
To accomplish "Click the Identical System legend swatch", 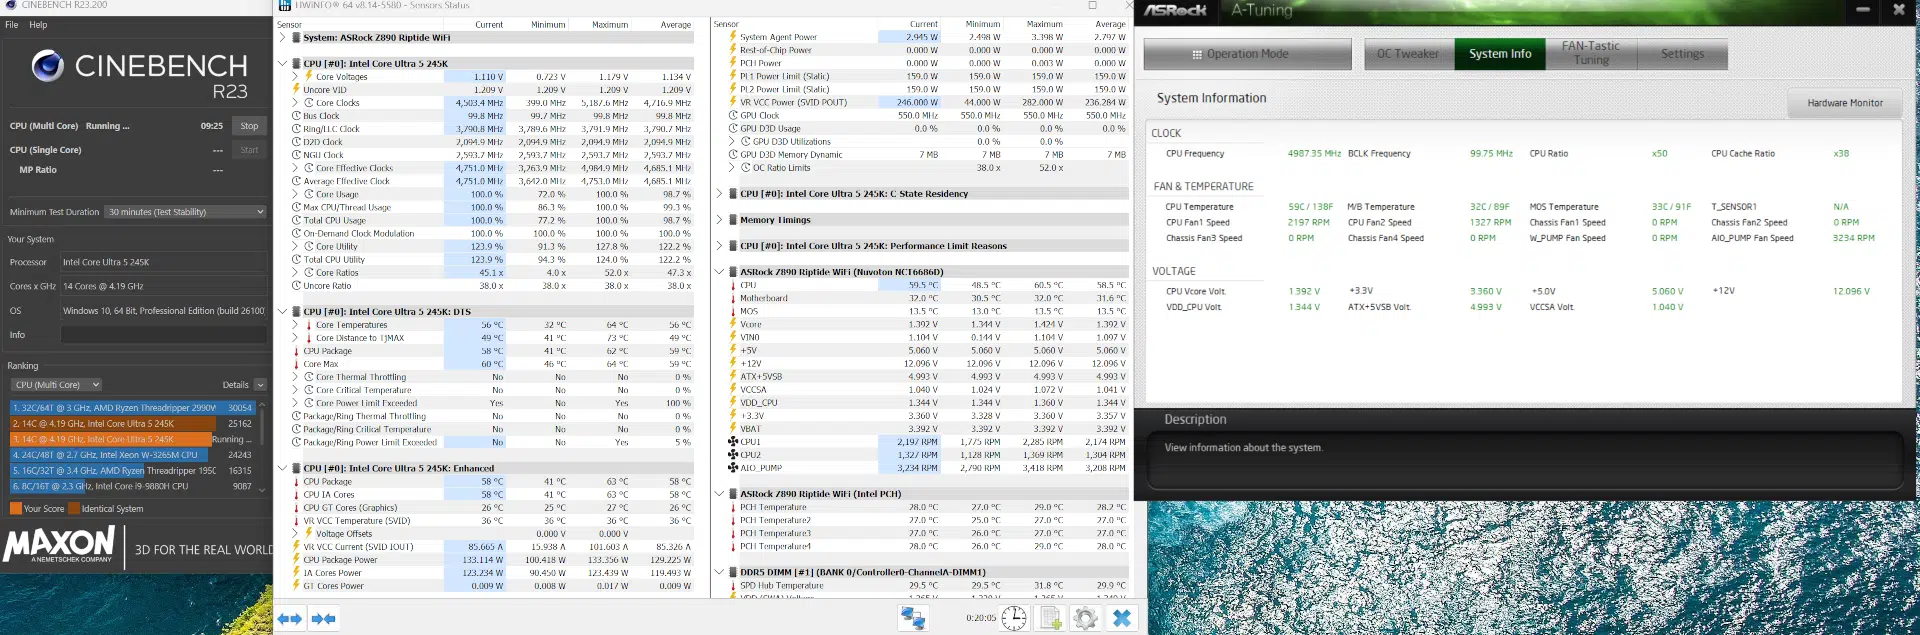I will 74,509.
